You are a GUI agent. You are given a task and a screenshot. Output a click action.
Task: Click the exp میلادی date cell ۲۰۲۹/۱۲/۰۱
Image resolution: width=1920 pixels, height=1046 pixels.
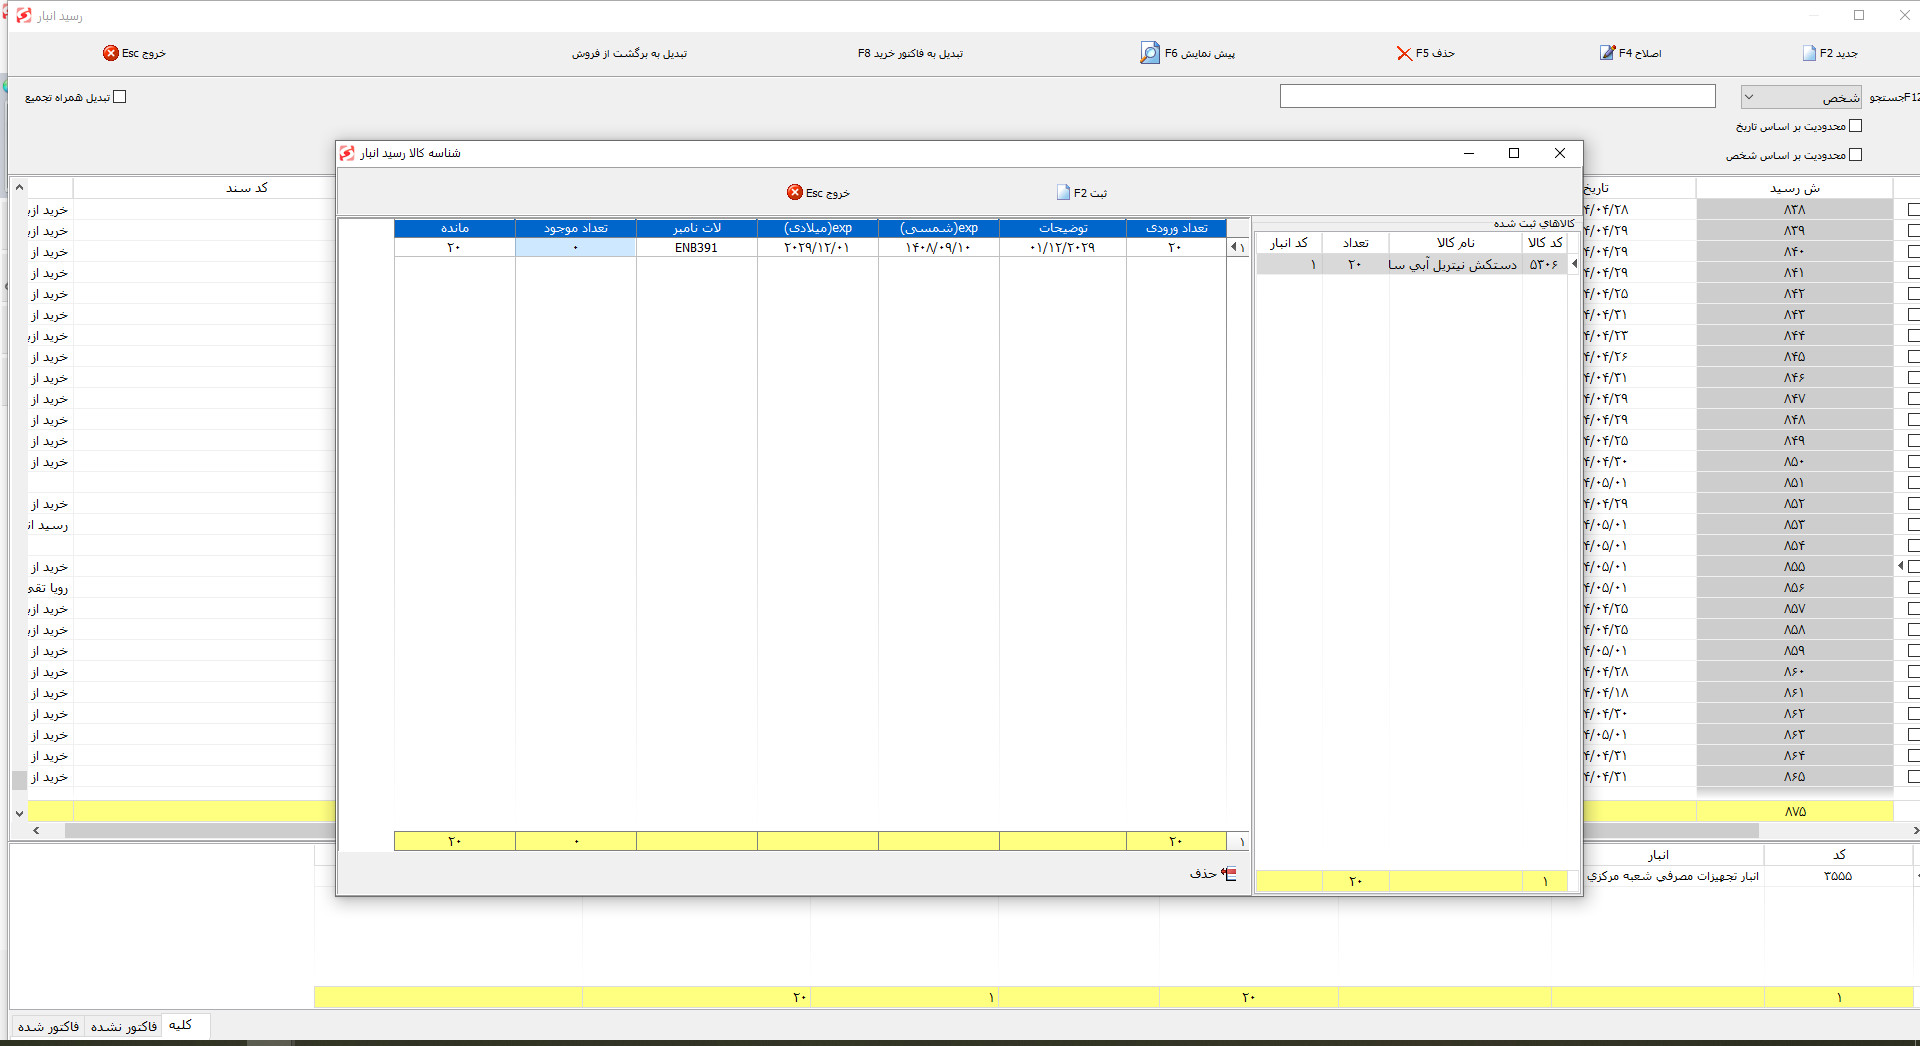tap(817, 248)
